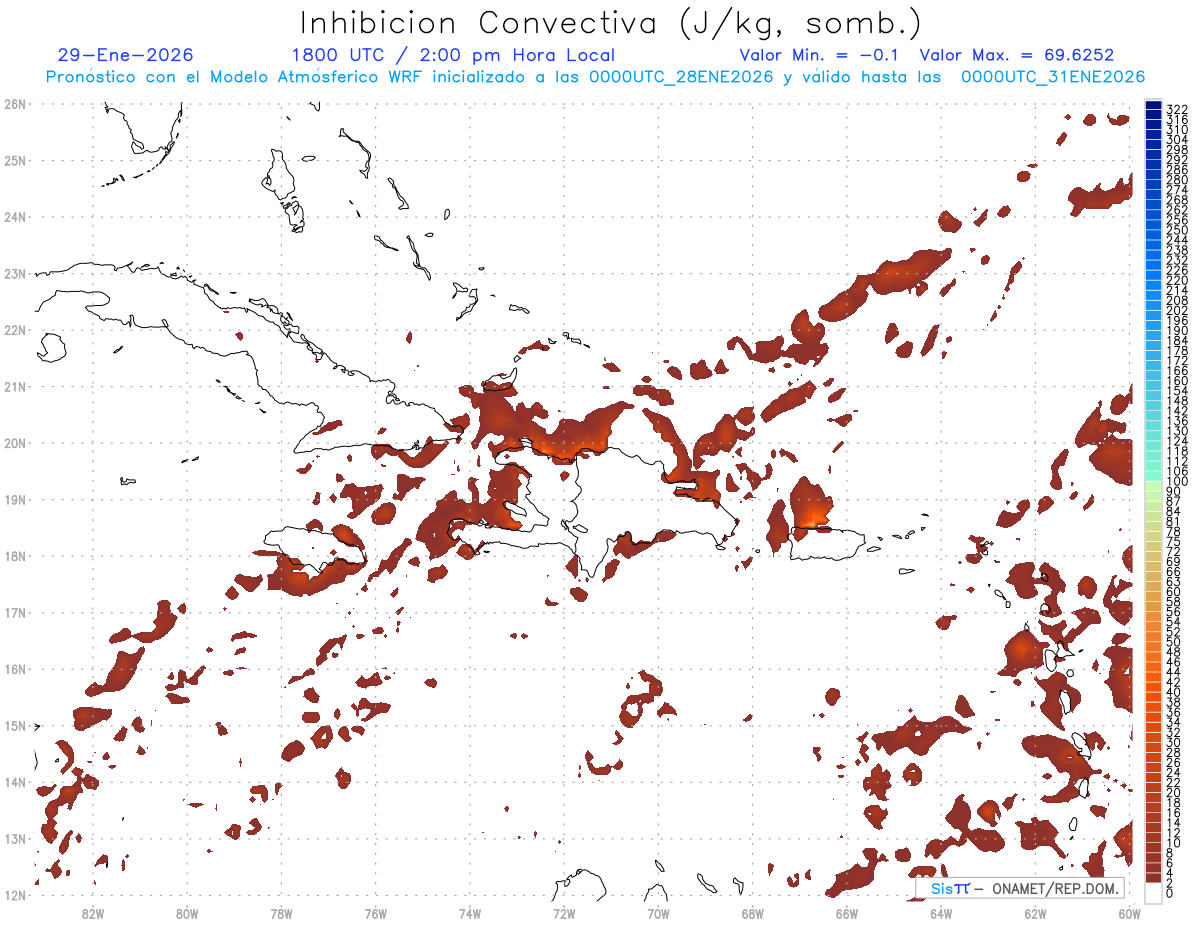
Task: Click the 18N latitude label
Action: [x=15, y=556]
